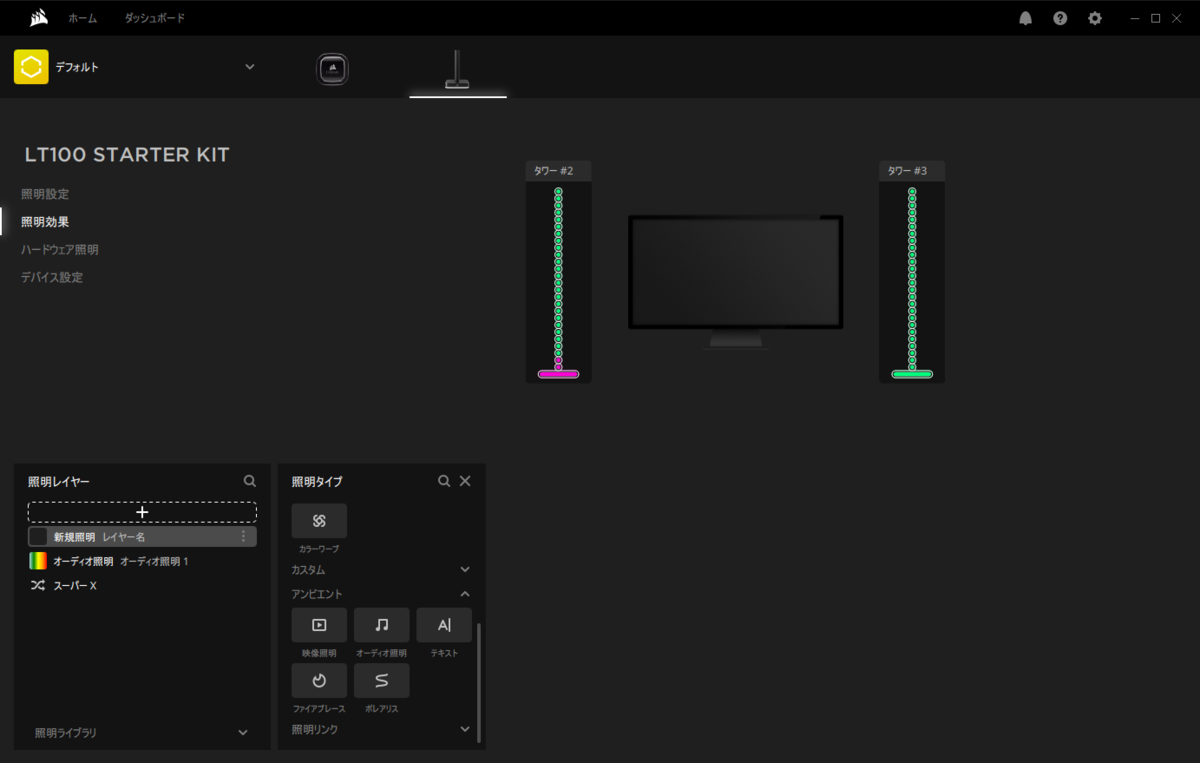
Task: Click the LT100 STARTER KIT title
Action: (127, 155)
